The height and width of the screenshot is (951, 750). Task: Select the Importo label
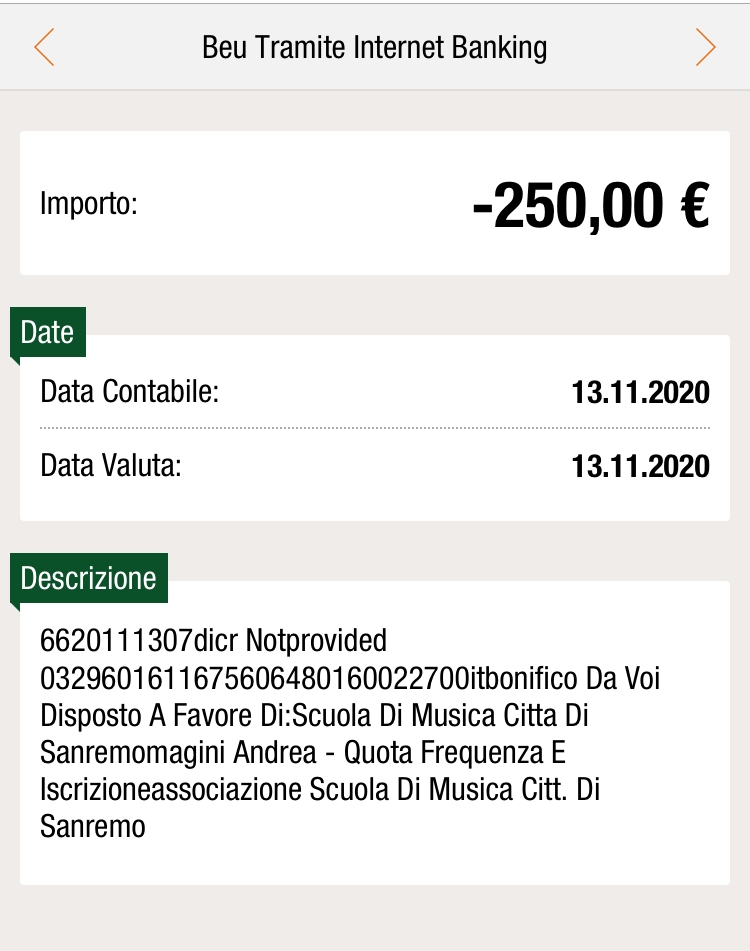coord(89,203)
